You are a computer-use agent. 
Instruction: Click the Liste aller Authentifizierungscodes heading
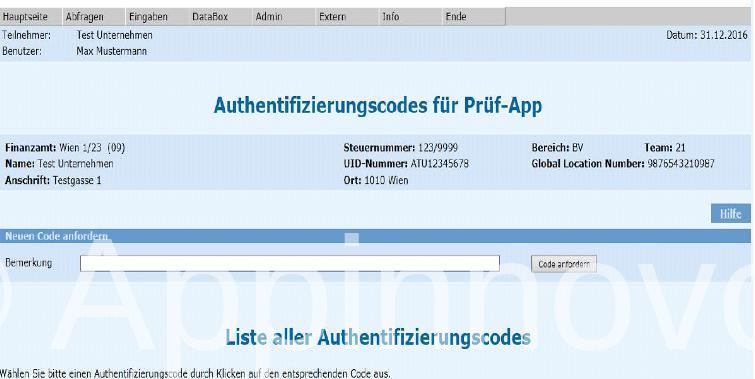coord(378,338)
